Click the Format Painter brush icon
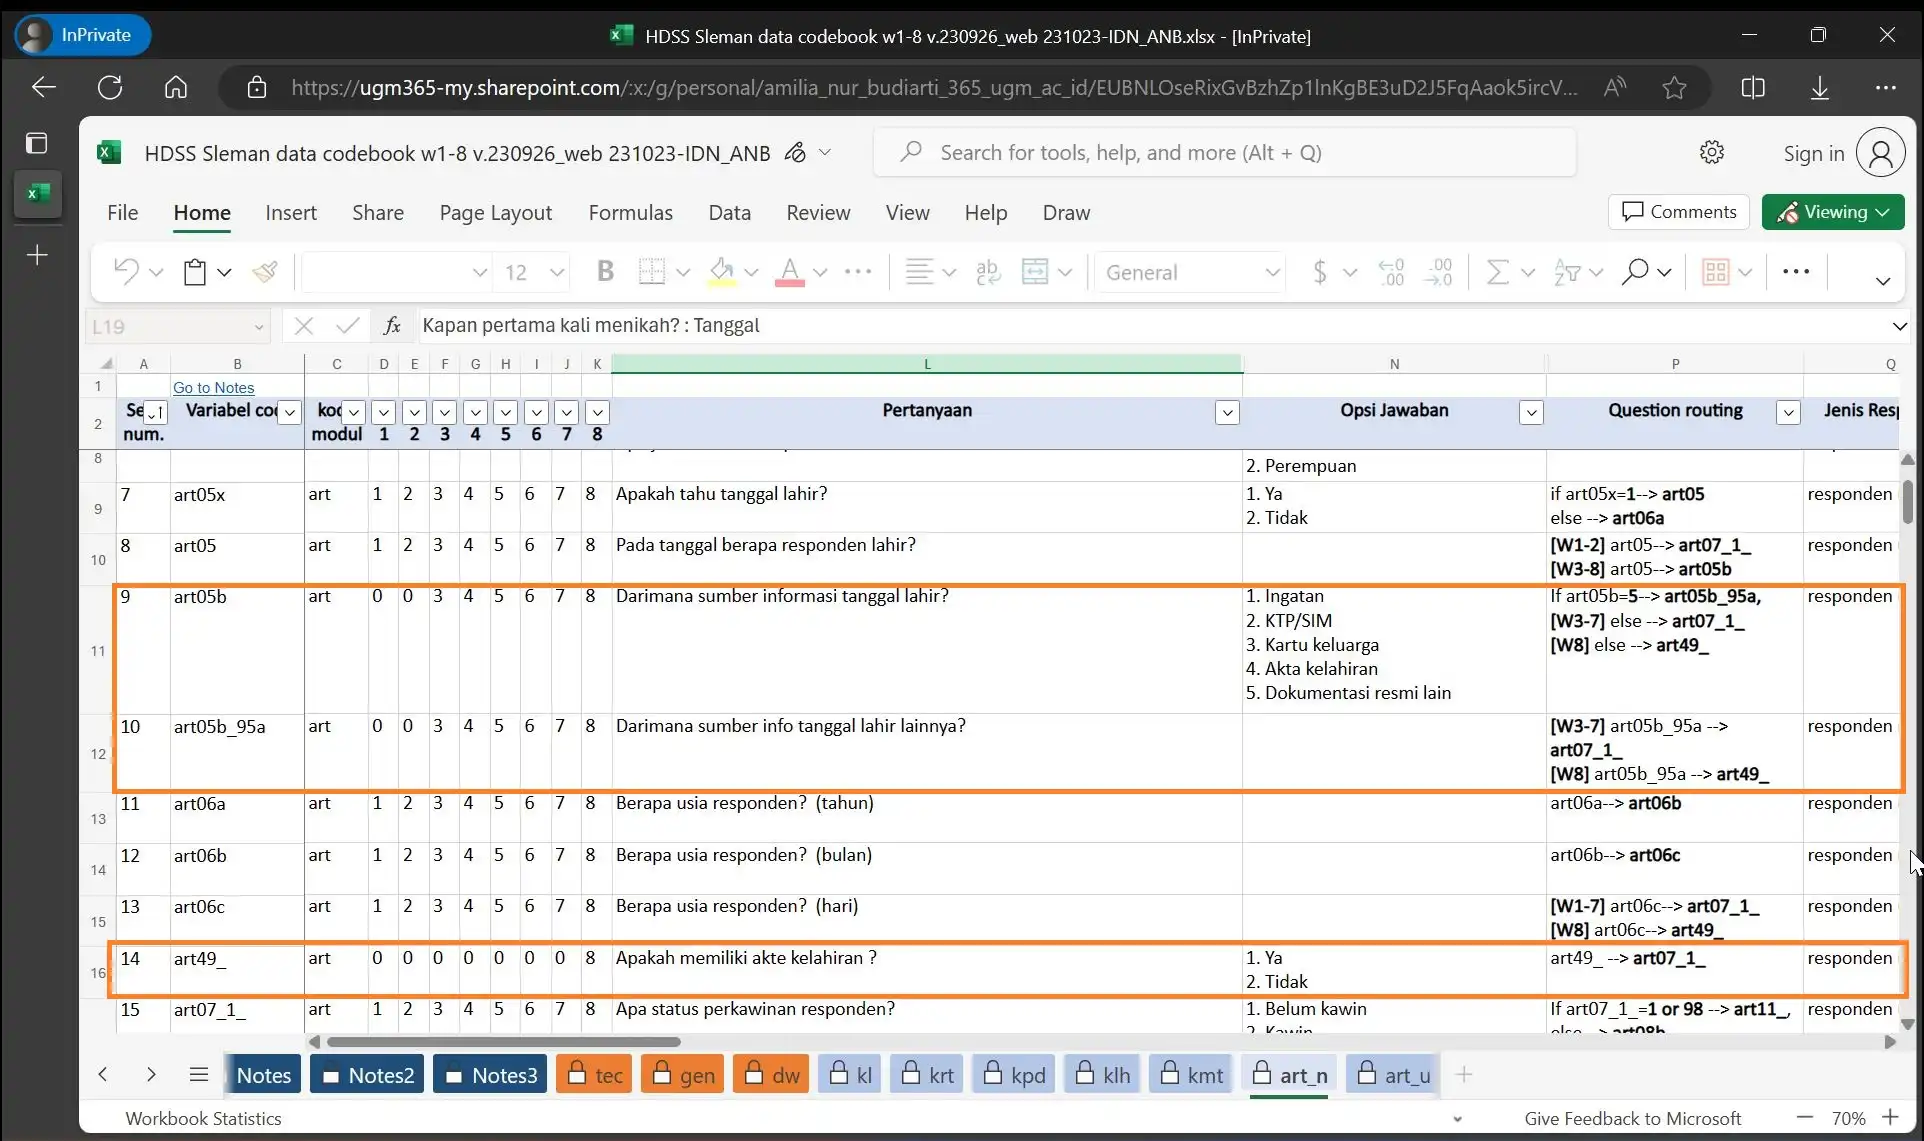This screenshot has width=1924, height=1141. tap(265, 272)
